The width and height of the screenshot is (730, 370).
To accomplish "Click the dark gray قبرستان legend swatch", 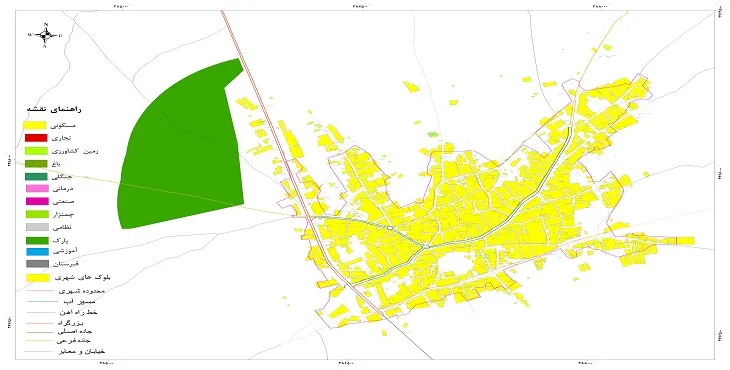I will click(37, 264).
